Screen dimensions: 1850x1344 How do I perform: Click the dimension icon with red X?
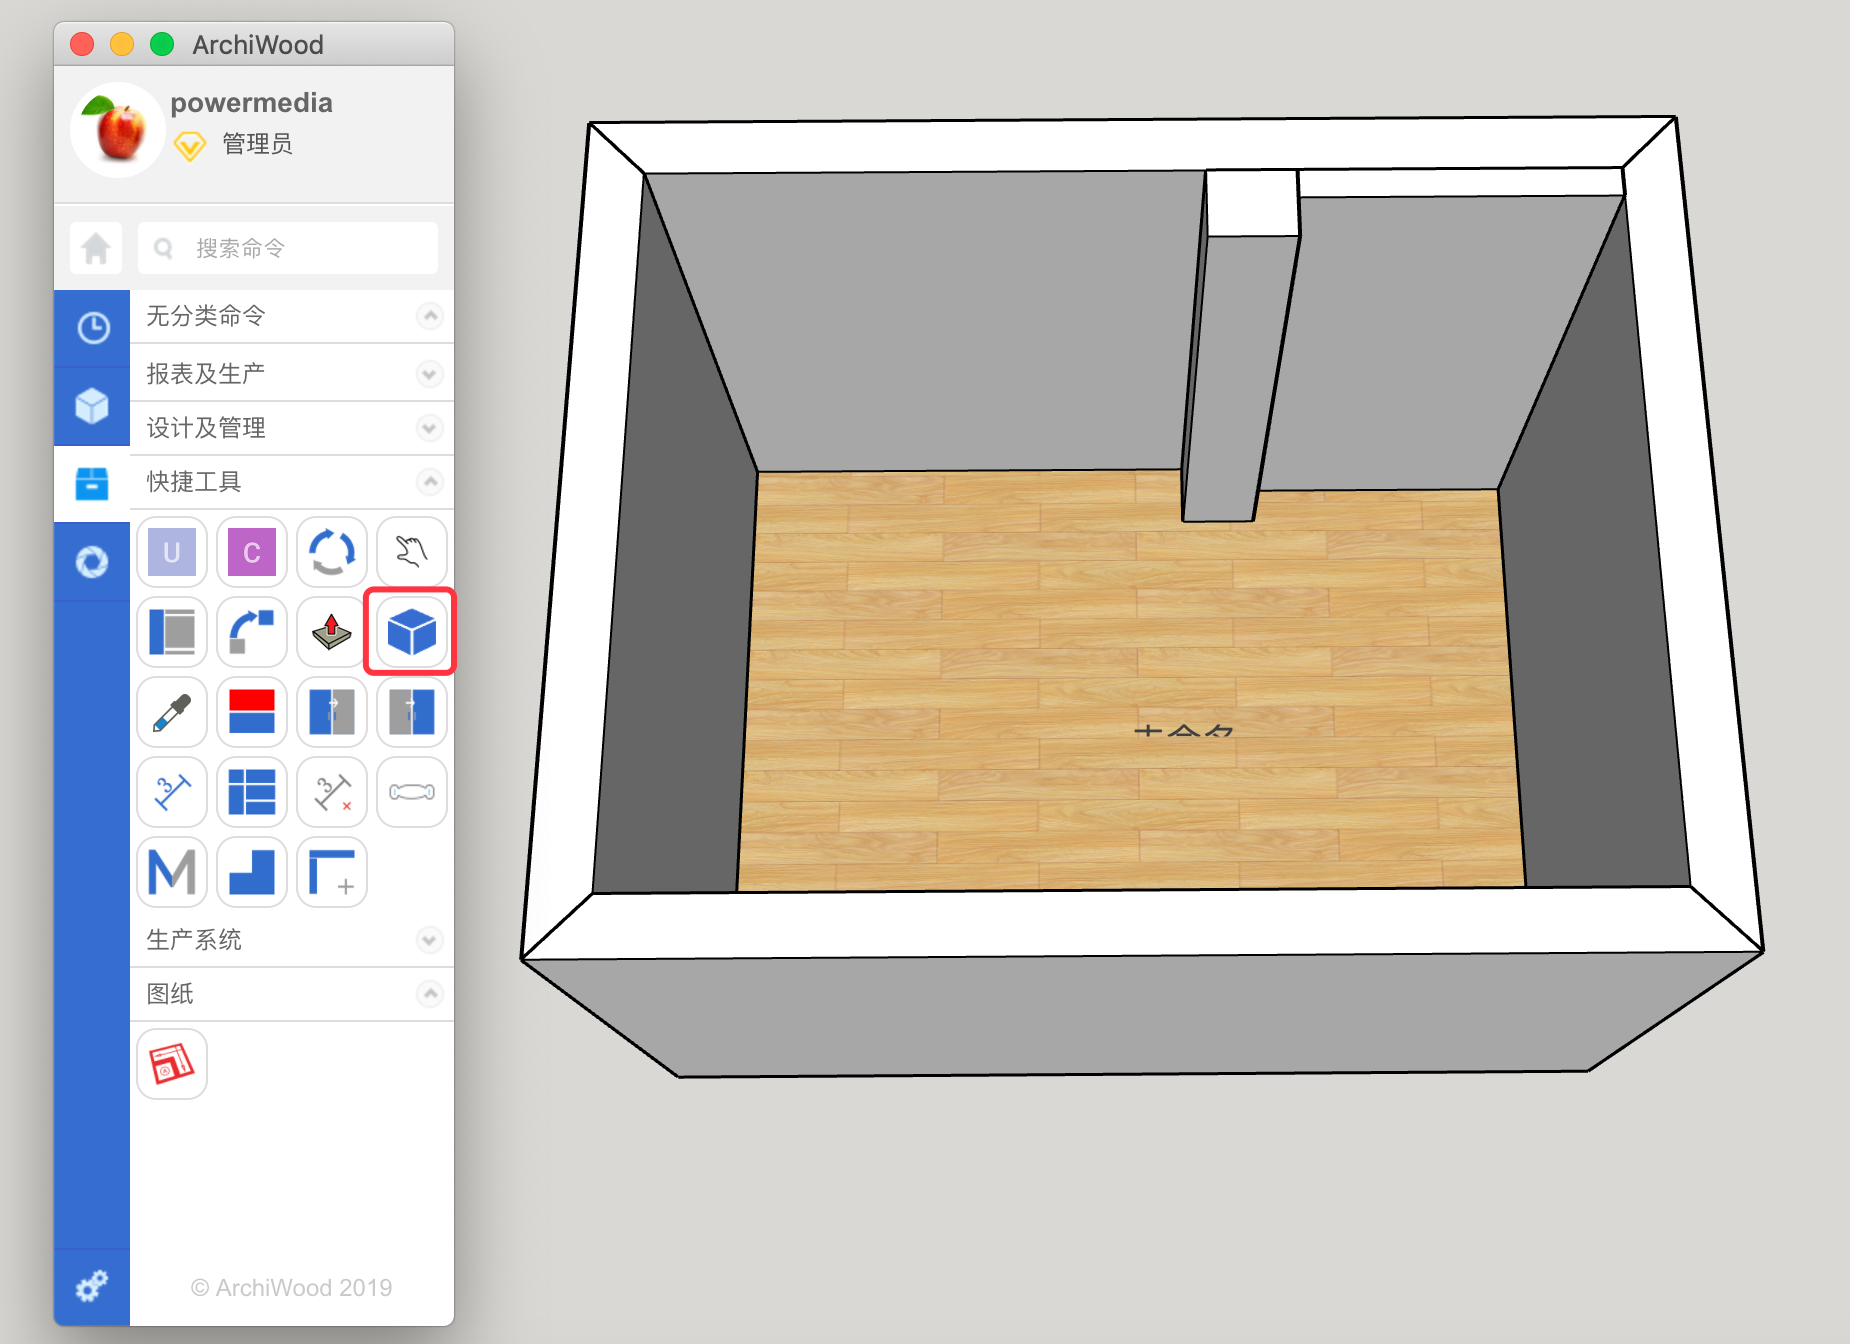pos(332,792)
